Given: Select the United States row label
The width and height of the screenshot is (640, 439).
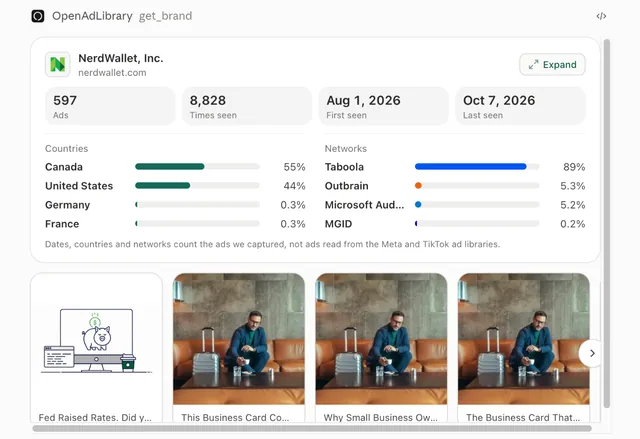Looking at the screenshot, I should pos(79,186).
